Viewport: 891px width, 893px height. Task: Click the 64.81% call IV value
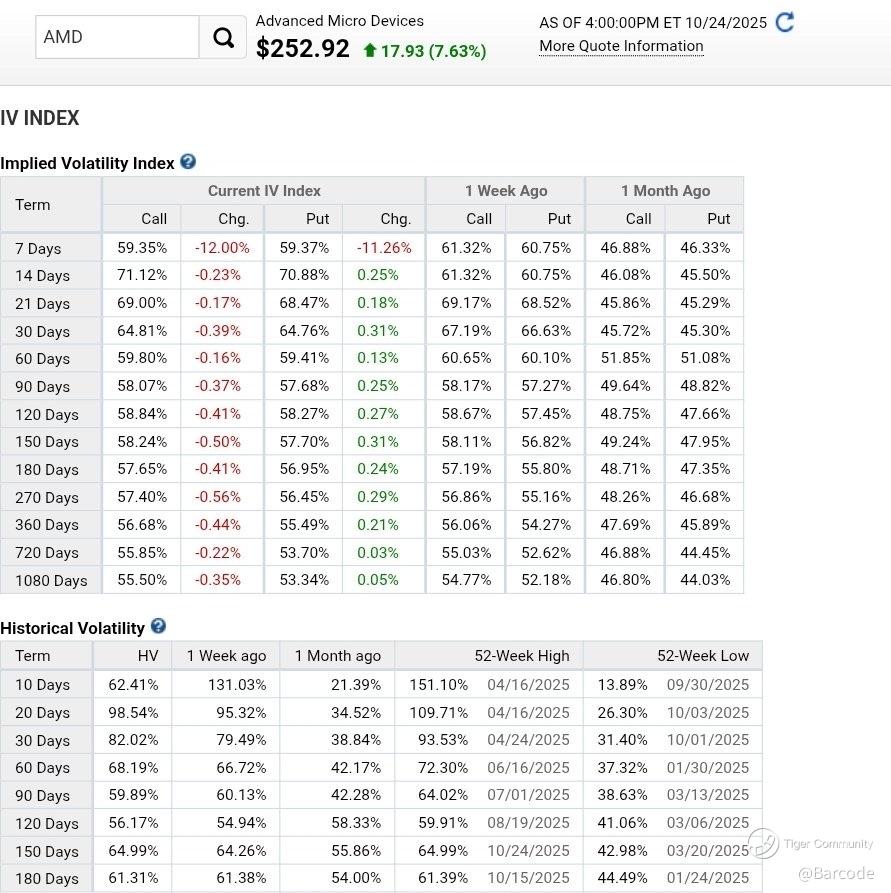tap(142, 331)
